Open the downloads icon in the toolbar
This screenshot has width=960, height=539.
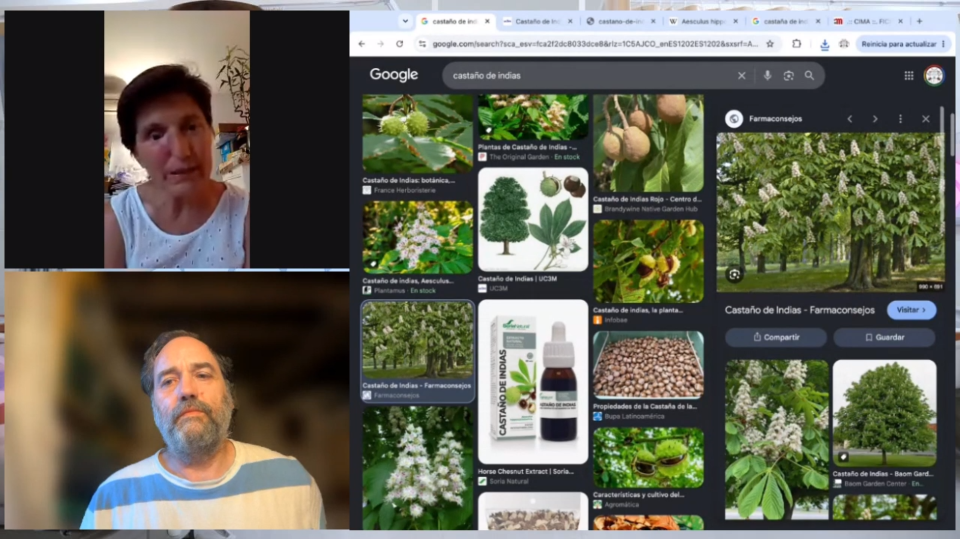pyautogui.click(x=825, y=44)
